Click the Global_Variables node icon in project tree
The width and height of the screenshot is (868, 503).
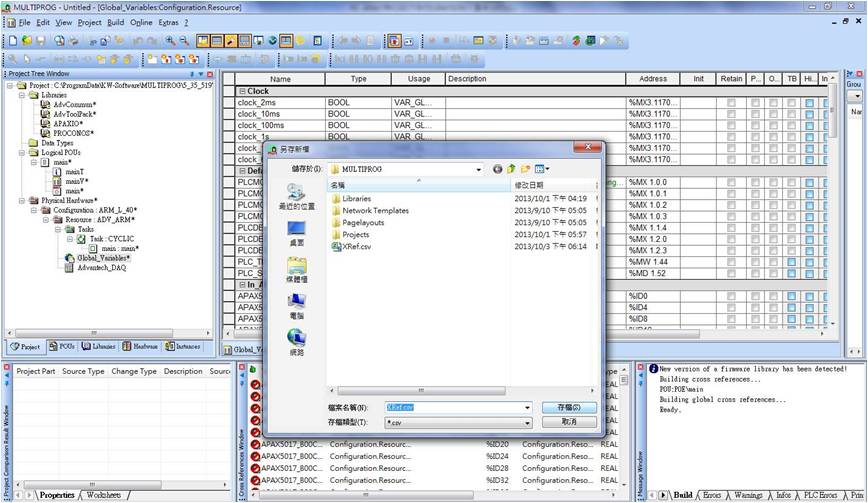click(69, 258)
